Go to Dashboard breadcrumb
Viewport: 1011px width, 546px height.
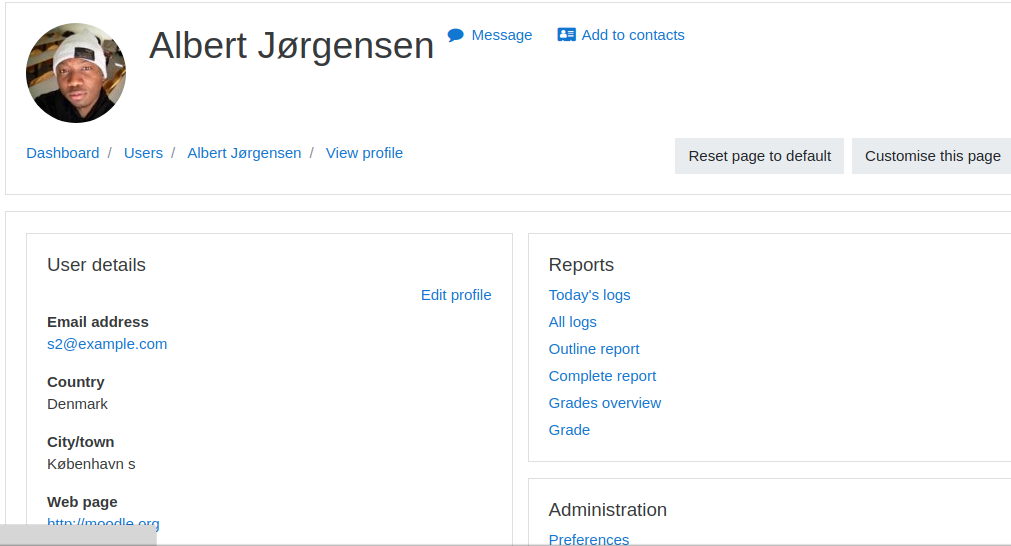pyautogui.click(x=63, y=153)
